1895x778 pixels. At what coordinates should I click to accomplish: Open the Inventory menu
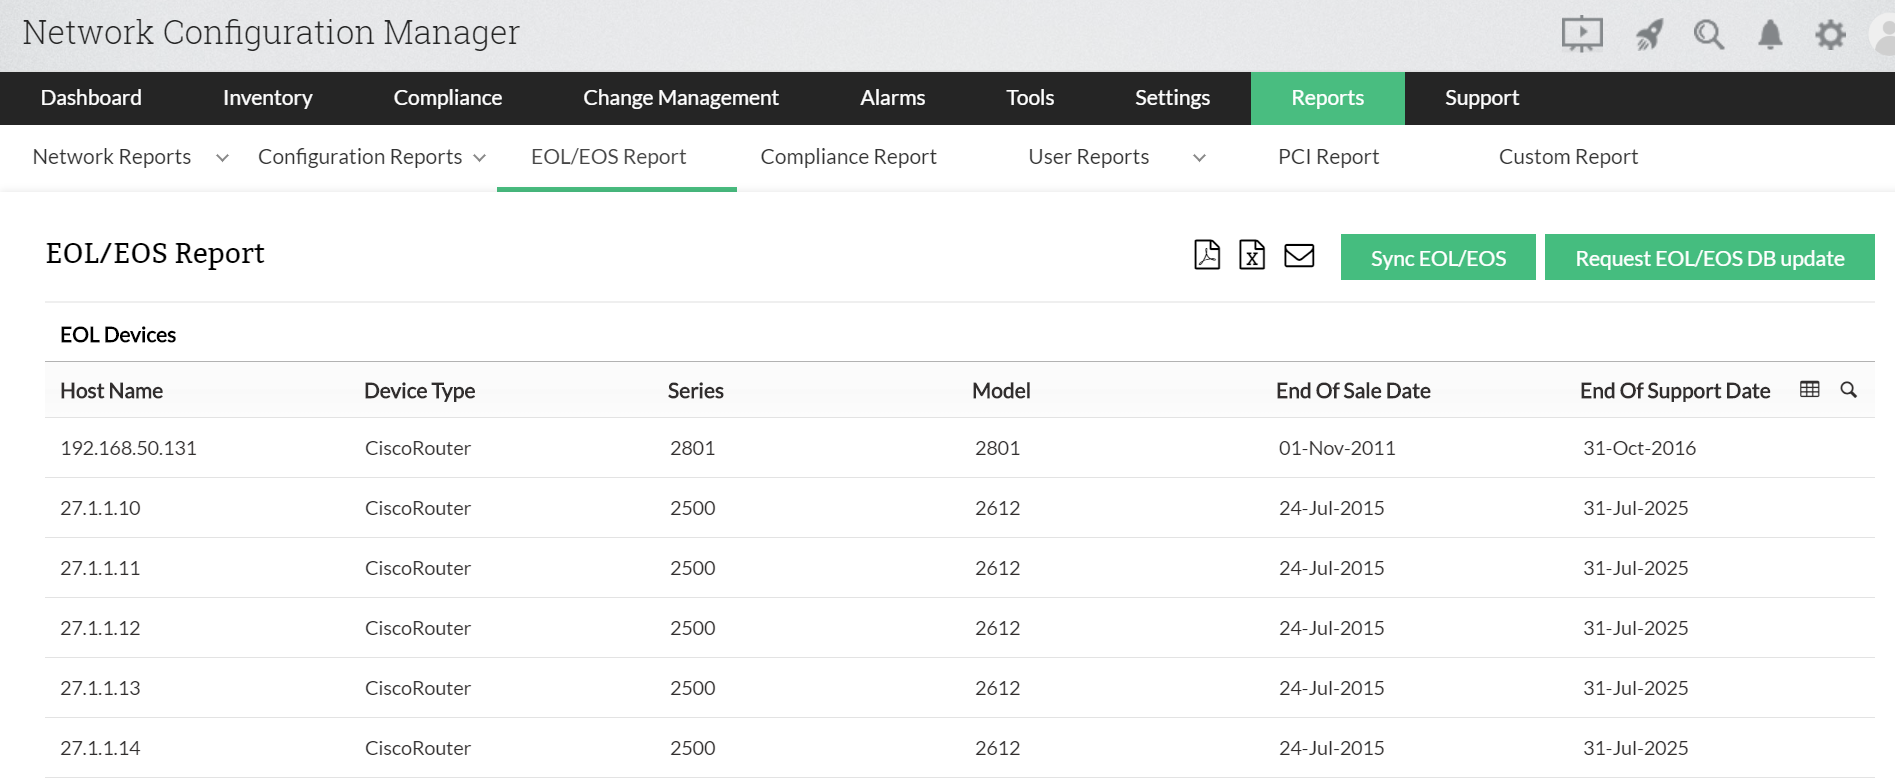click(267, 98)
